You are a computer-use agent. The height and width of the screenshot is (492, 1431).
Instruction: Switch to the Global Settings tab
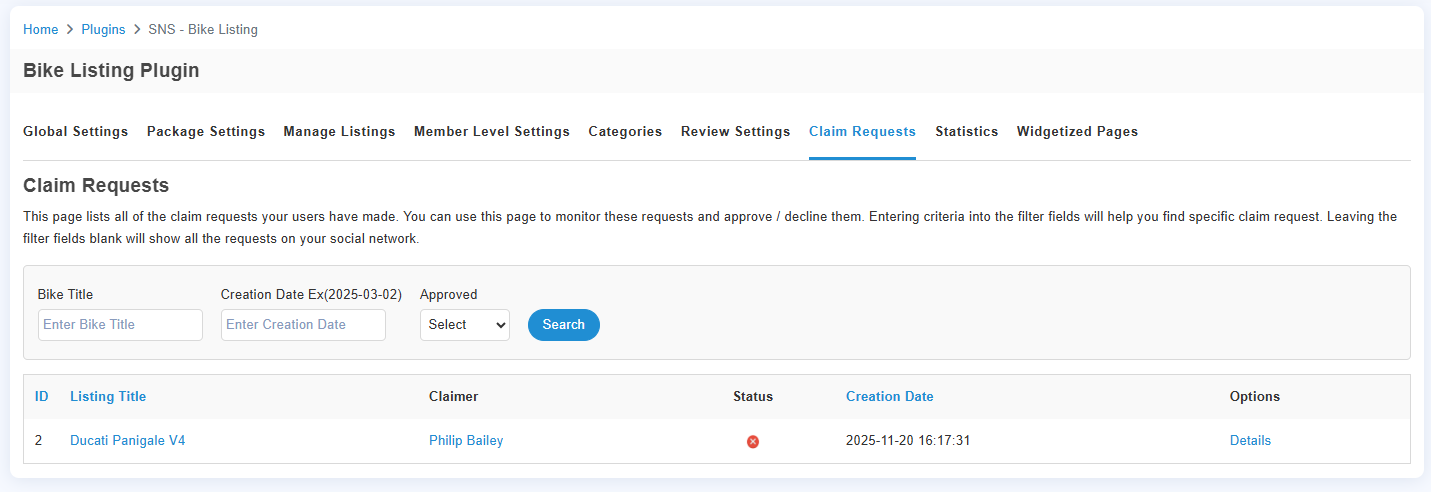pos(75,131)
